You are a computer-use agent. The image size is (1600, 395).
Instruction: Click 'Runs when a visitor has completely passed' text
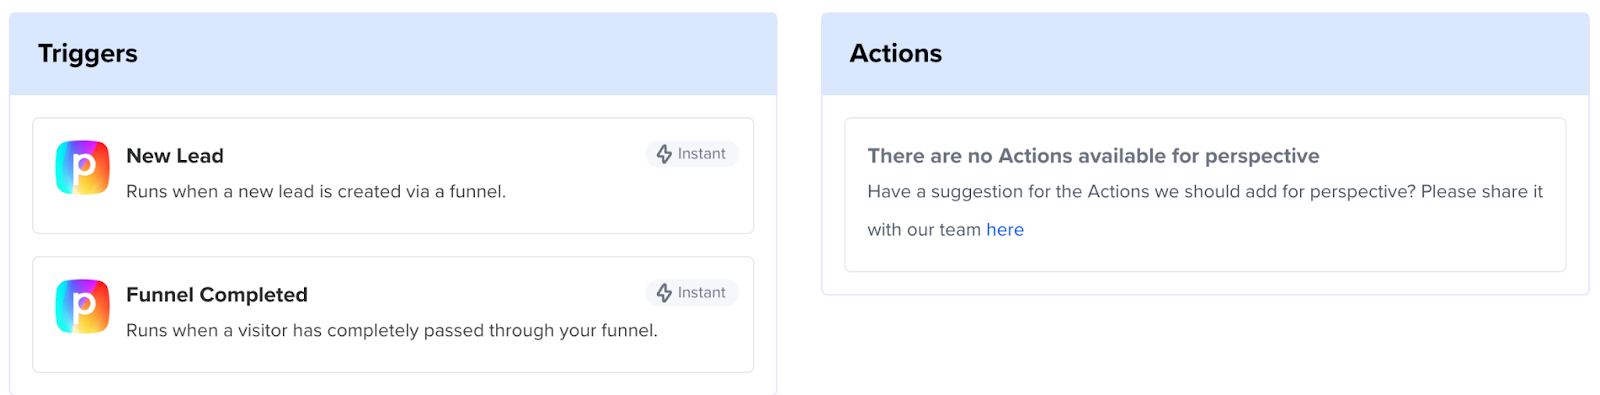392,331
